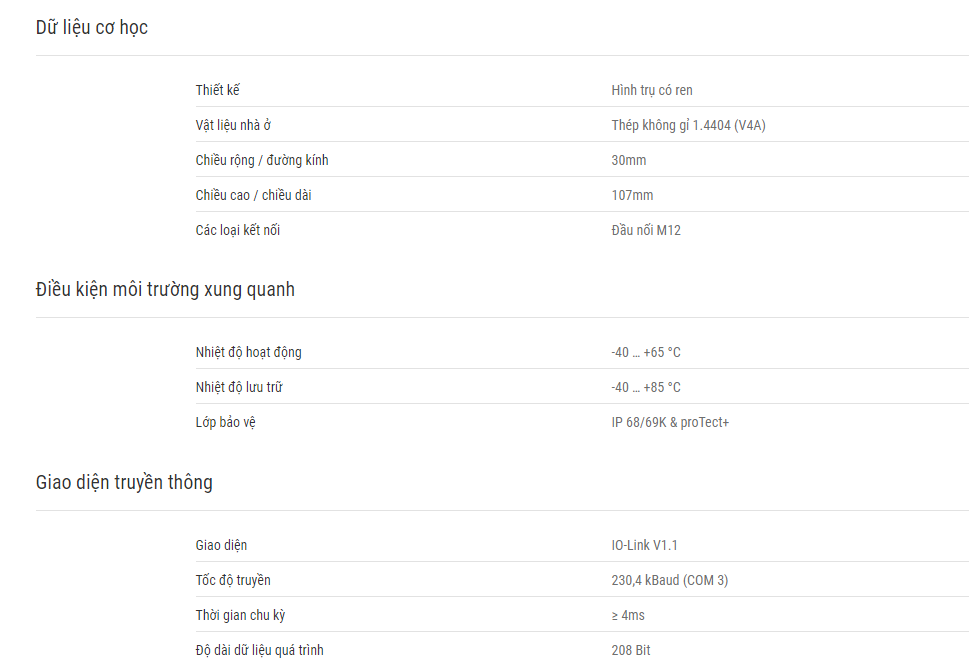Screen dimensions: 969x666
Task: Click the 'IO-Link V1.1' value
Action: [645, 546]
